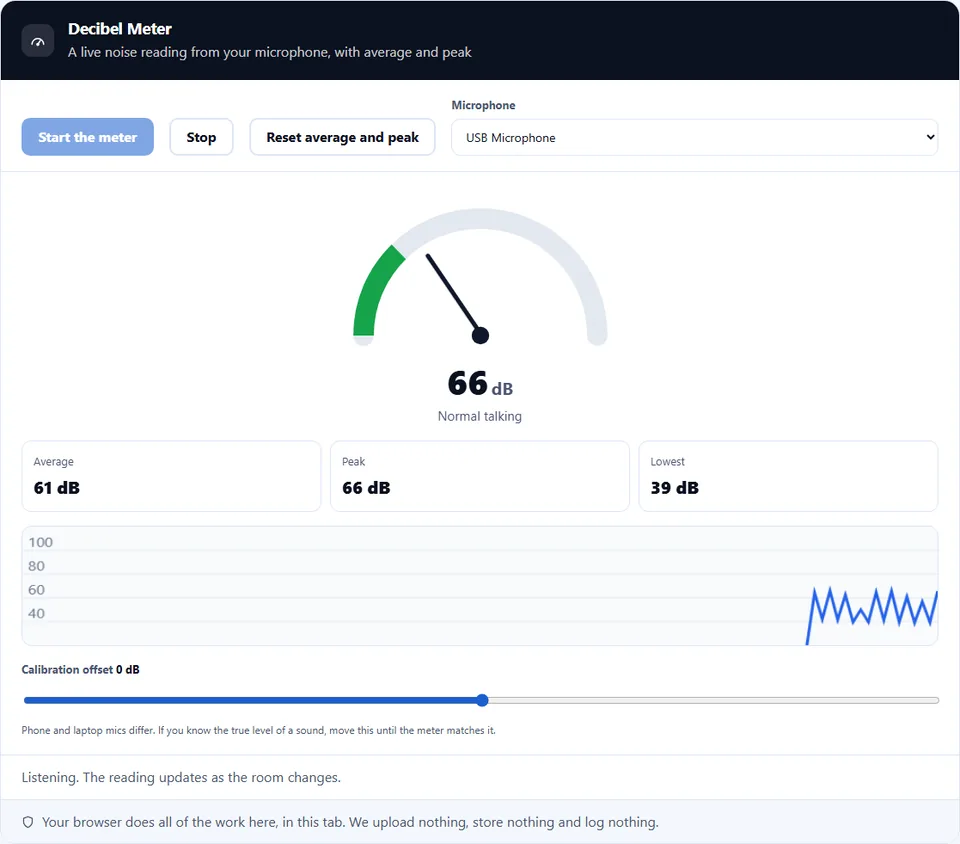Click the gauge needle pivot dot
The width and height of the screenshot is (960, 844).
[481, 335]
